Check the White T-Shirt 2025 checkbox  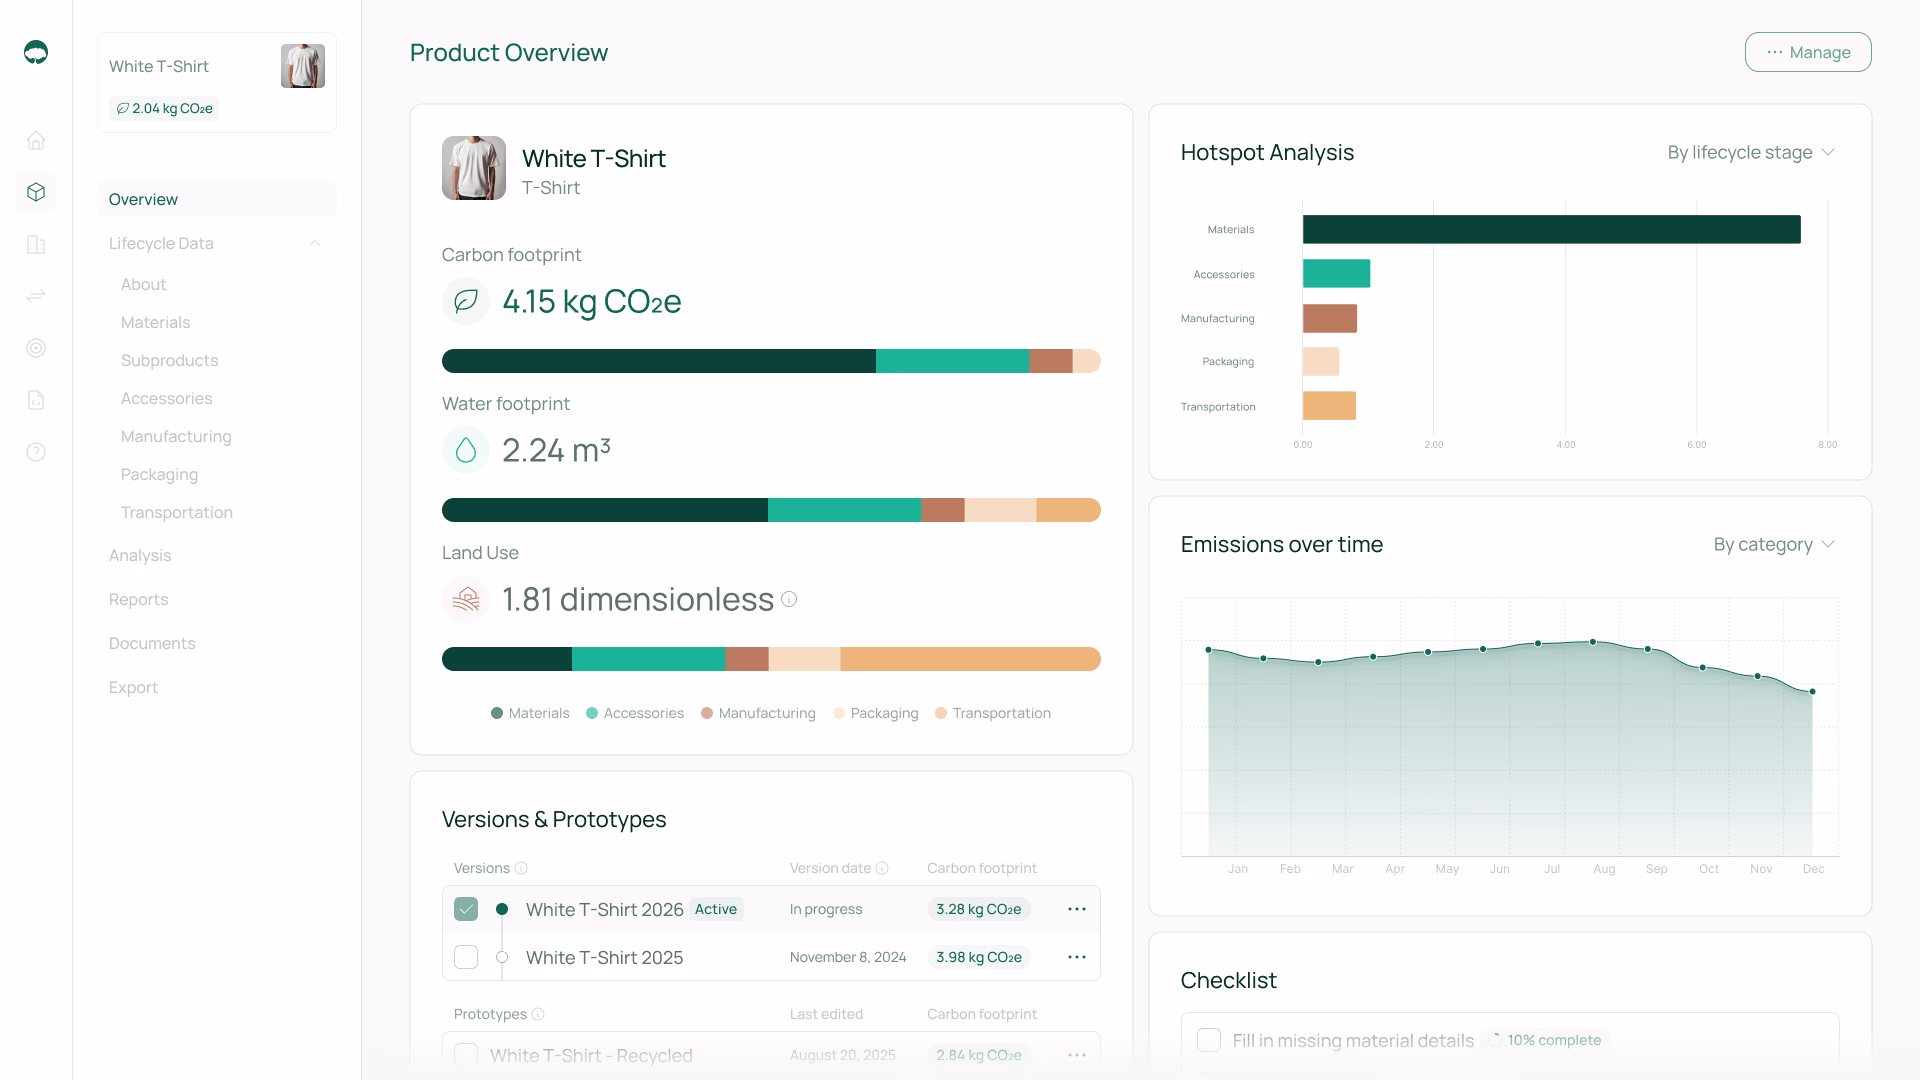tap(466, 957)
